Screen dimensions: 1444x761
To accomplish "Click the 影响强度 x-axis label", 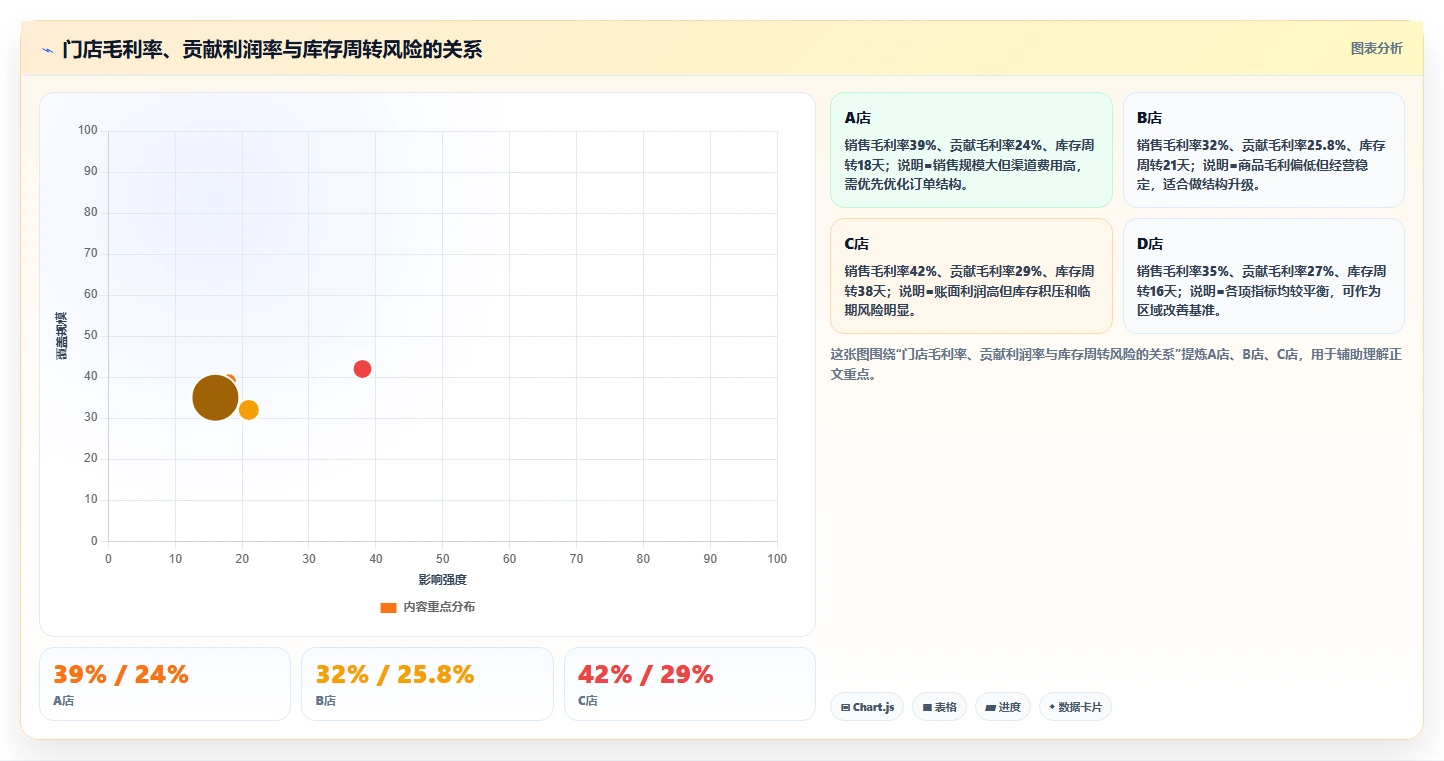I will click(x=443, y=580).
